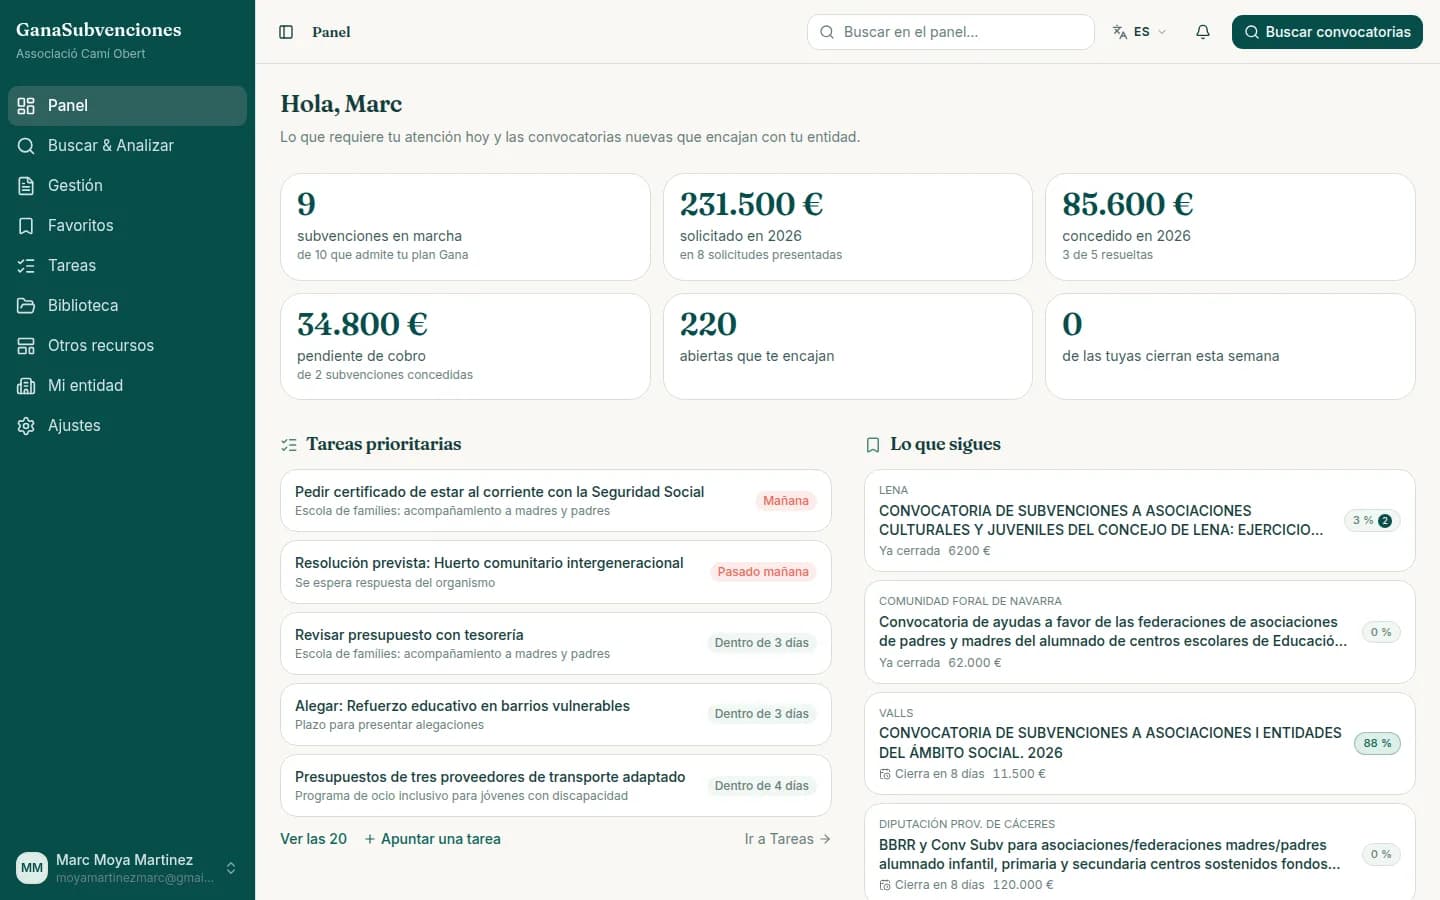Viewport: 1440px width, 900px height.
Task: Open the Lena convocatoria card
Action: point(1140,521)
